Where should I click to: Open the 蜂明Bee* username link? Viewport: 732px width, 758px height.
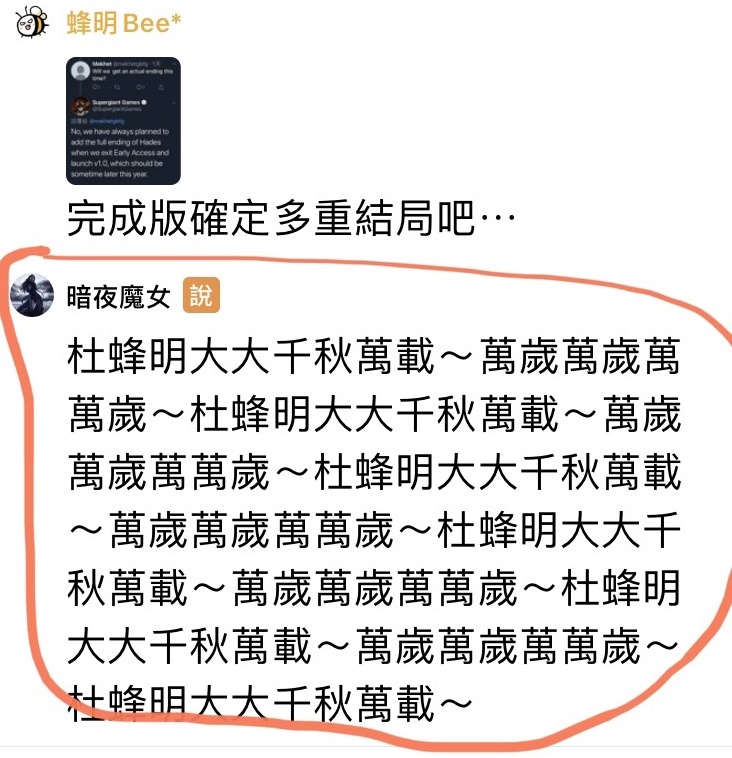[124, 23]
